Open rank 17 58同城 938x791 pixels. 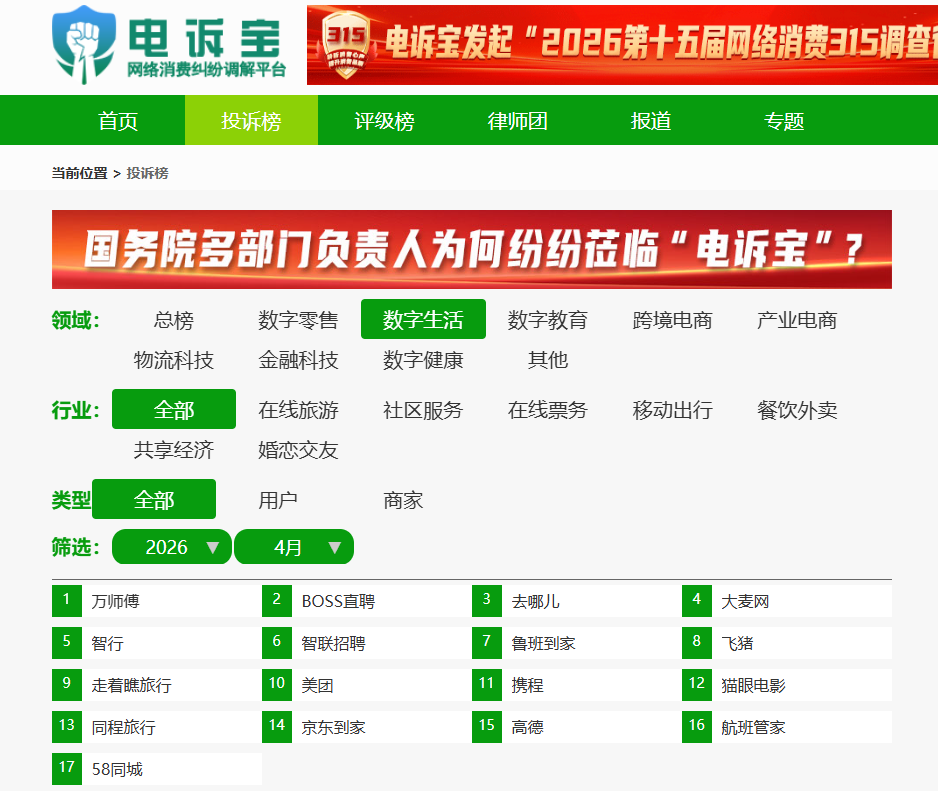[x=157, y=768]
